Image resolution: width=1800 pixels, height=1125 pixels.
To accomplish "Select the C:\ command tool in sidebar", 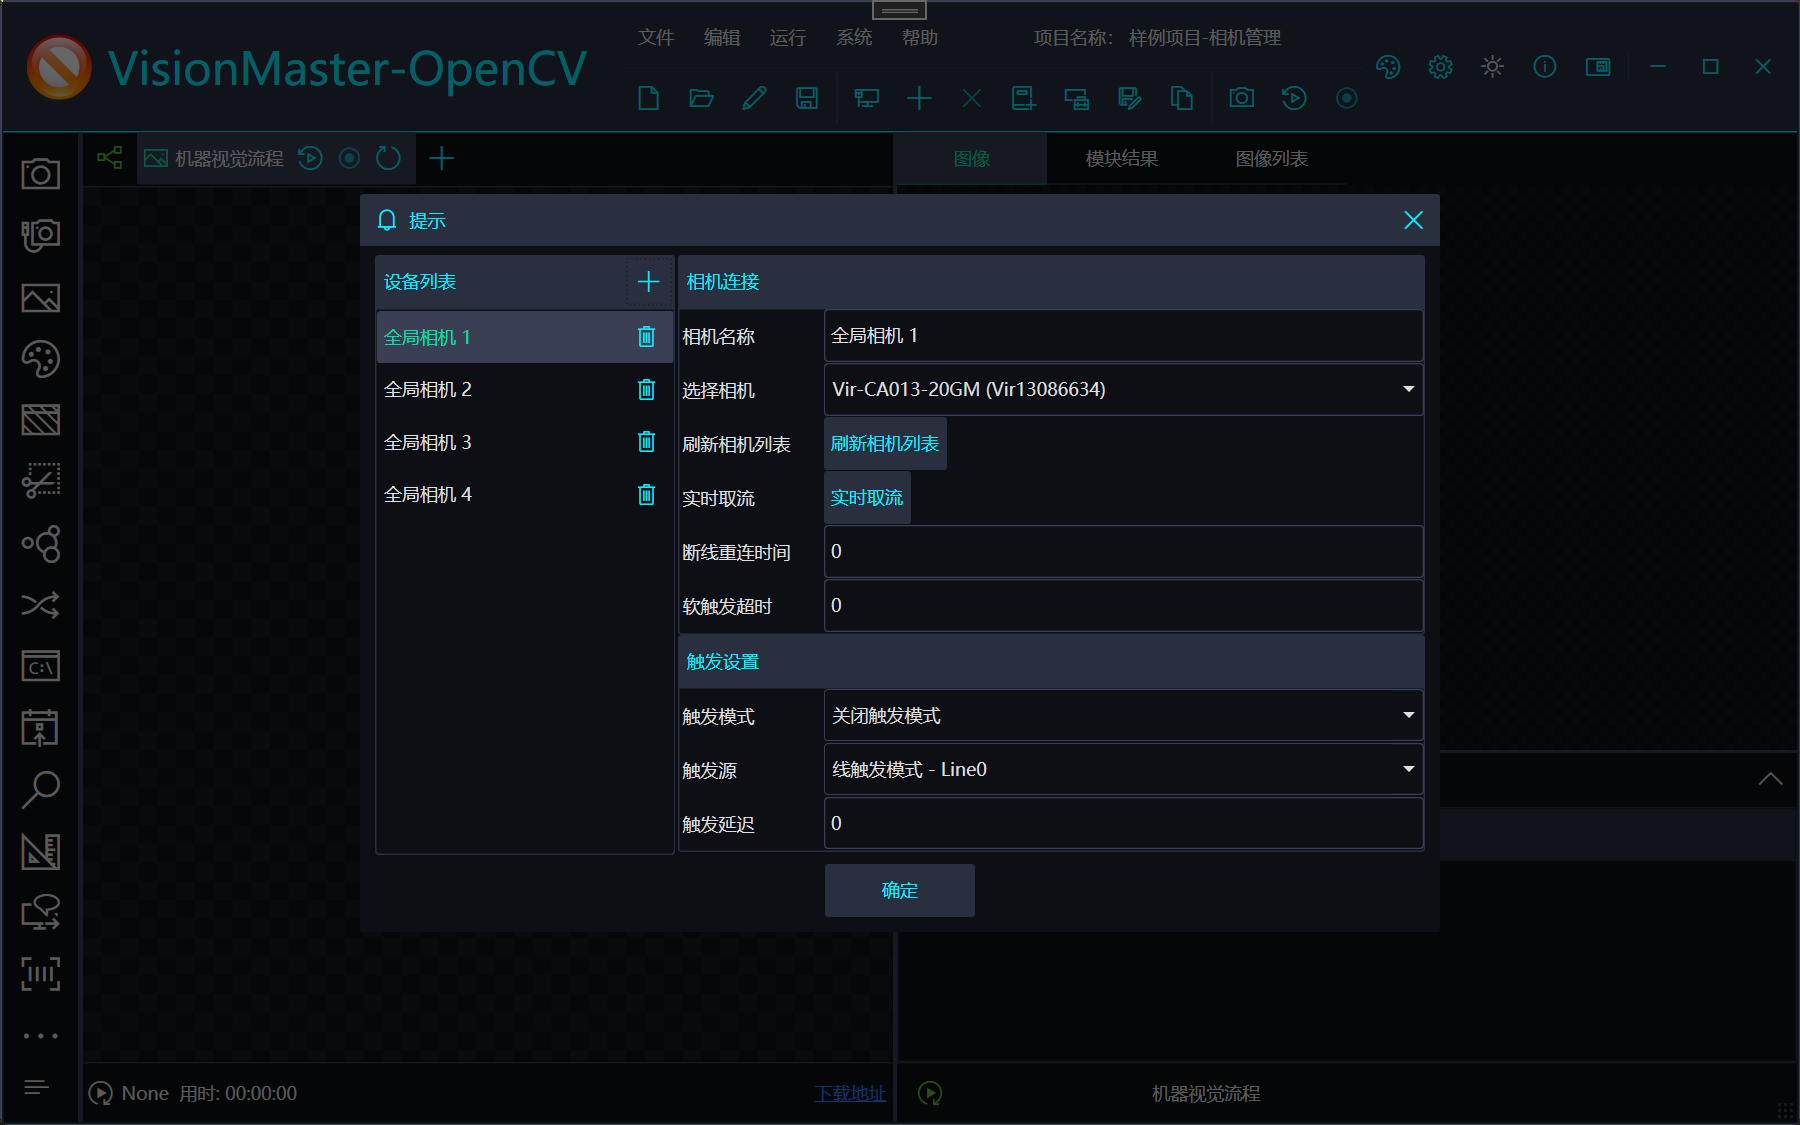I will 41,666.
